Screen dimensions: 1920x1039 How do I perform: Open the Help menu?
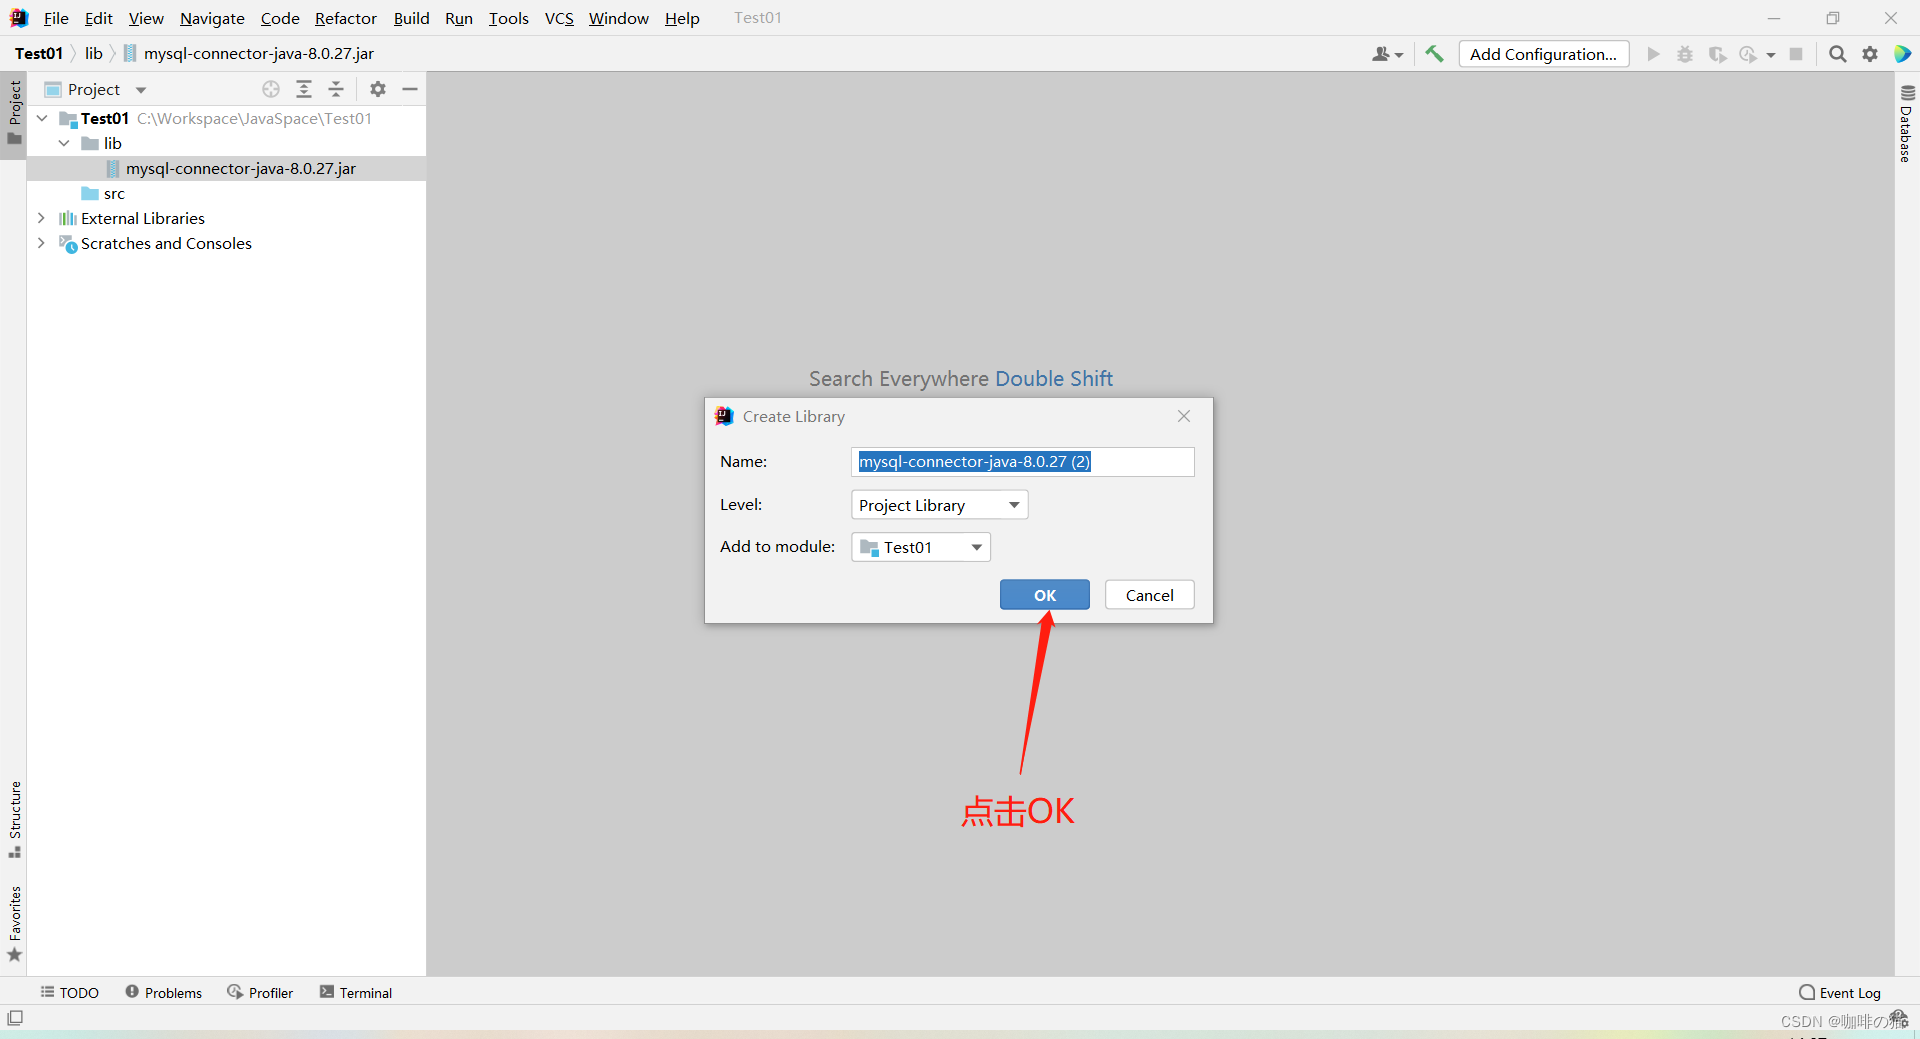(x=682, y=18)
